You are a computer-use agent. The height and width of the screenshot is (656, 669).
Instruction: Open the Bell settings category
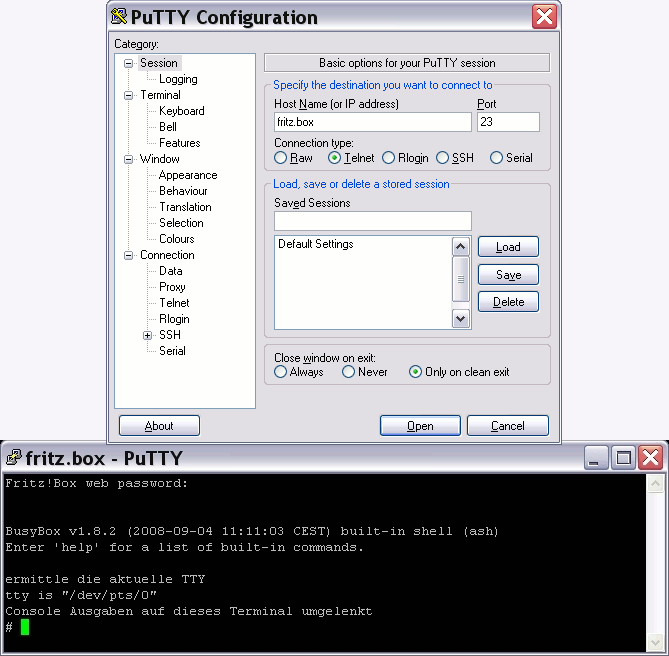[168, 127]
